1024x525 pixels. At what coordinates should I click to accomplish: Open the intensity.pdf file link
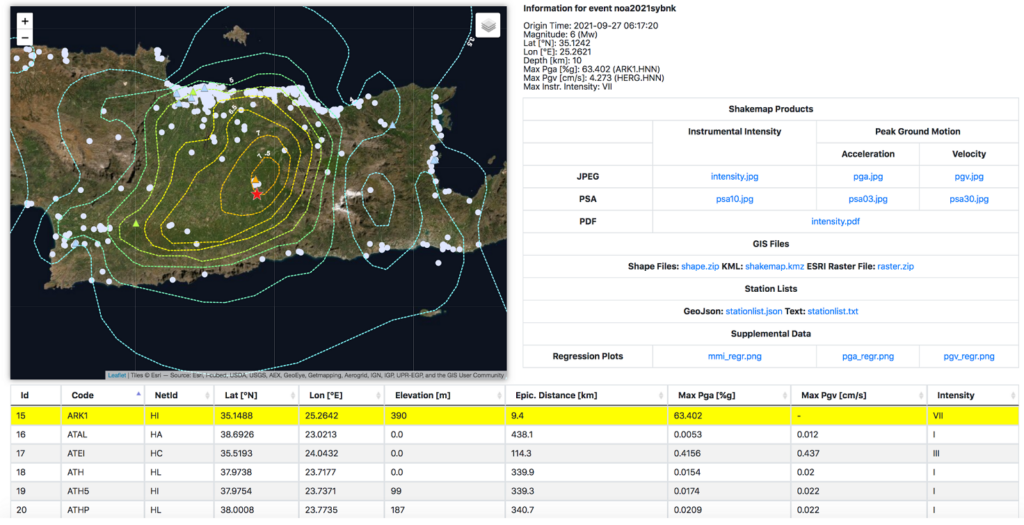click(835, 221)
